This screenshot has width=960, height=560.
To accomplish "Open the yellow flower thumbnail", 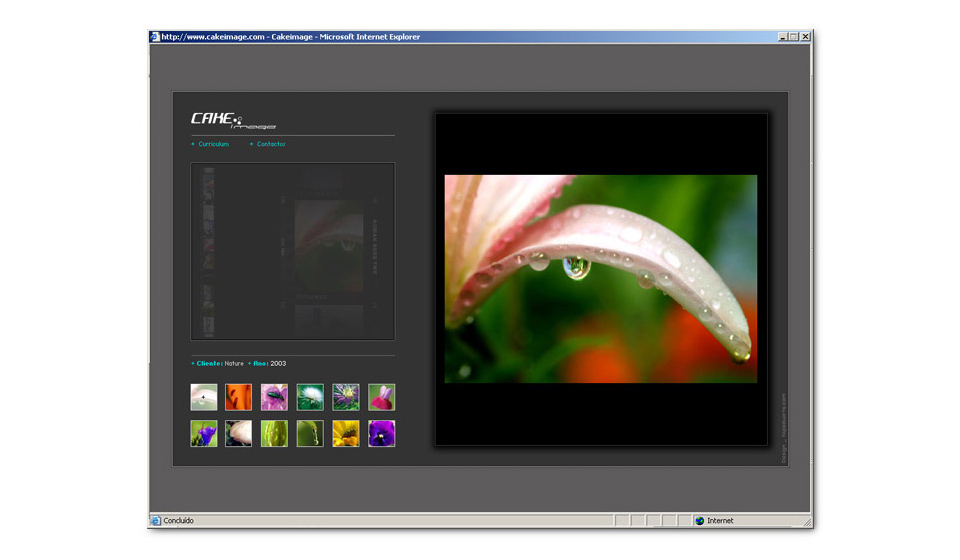I will click(346, 433).
